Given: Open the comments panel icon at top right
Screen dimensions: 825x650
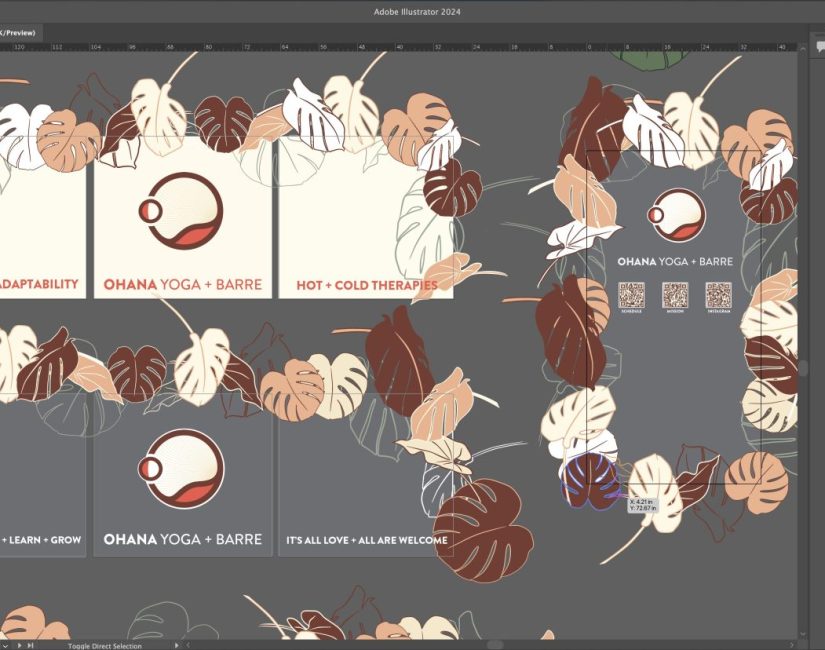Looking at the screenshot, I should point(817,48).
